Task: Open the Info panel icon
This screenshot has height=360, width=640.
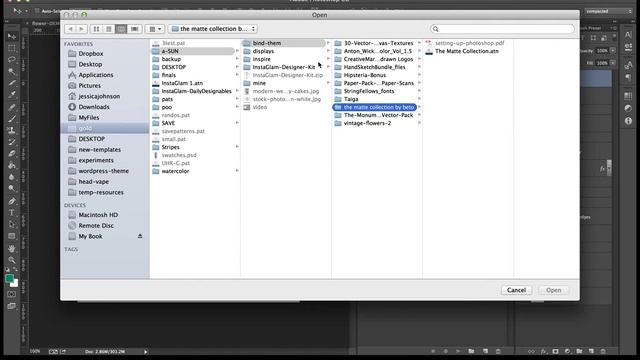Action: 628,121
